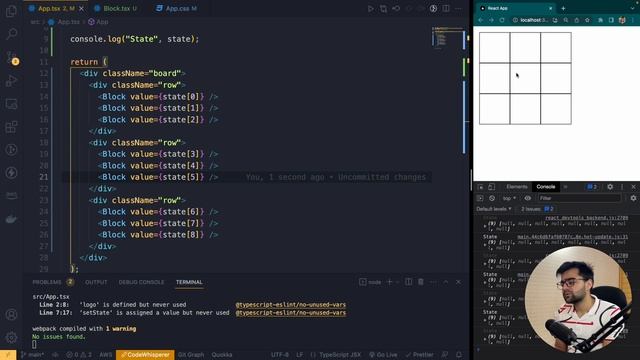
Task: Open DevTools settings gear
Action: [610, 187]
